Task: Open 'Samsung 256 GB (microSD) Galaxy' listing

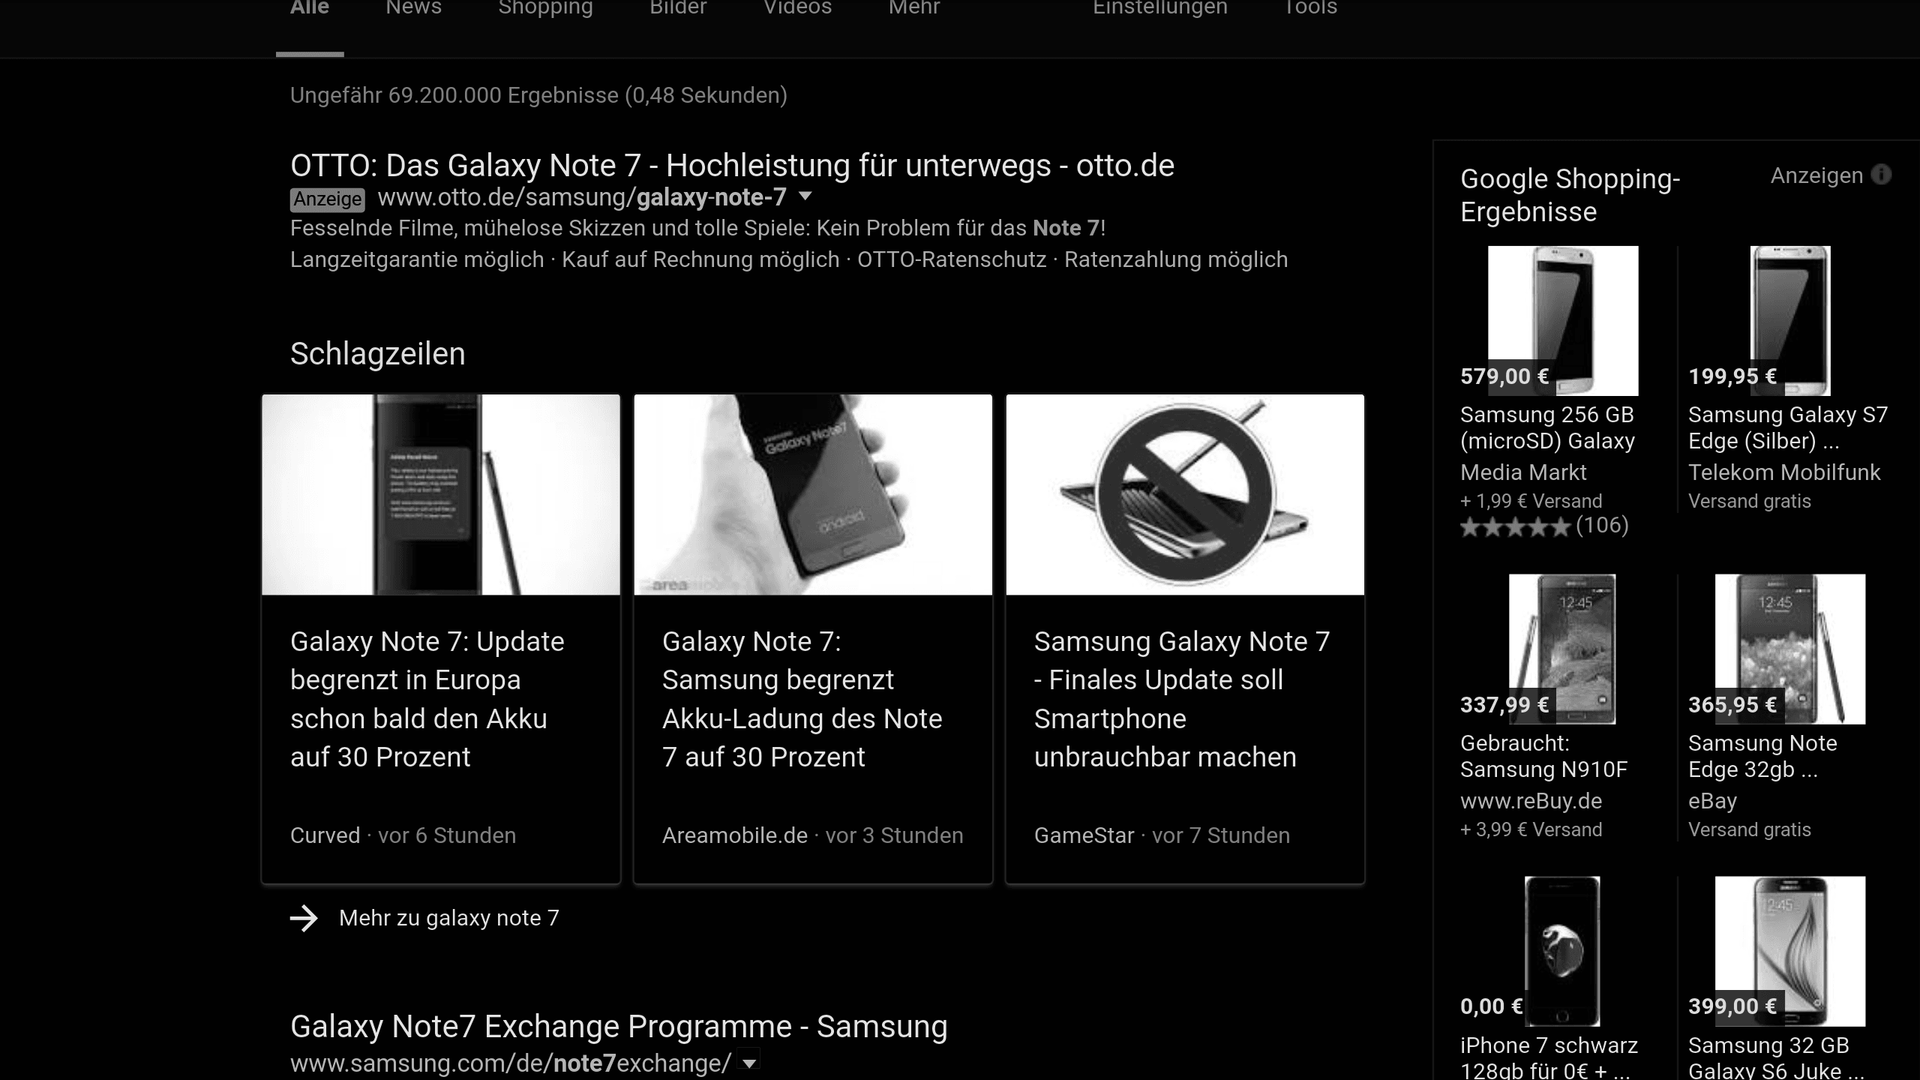Action: (1547, 428)
